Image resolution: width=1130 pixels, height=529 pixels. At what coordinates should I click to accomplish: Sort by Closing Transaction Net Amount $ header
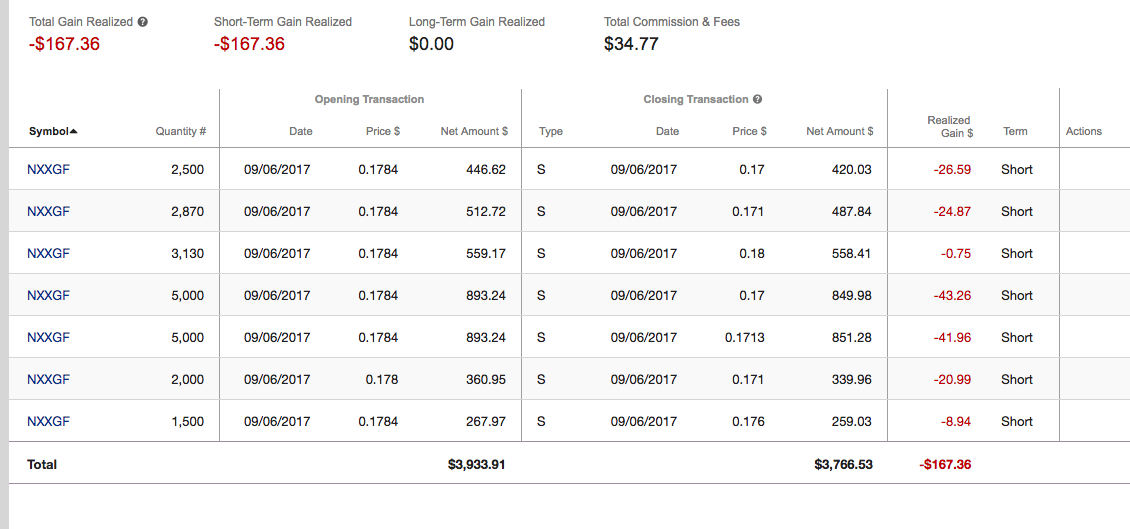click(839, 132)
